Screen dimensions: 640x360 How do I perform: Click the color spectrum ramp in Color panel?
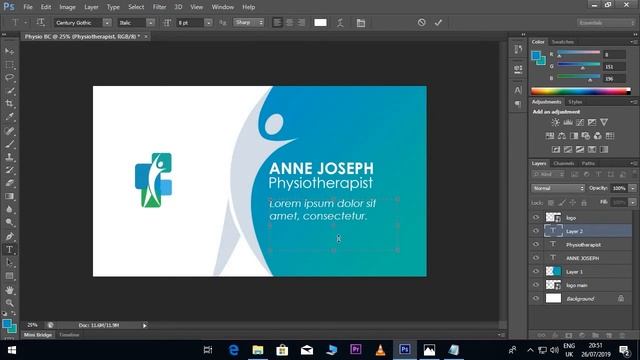[x=580, y=91]
